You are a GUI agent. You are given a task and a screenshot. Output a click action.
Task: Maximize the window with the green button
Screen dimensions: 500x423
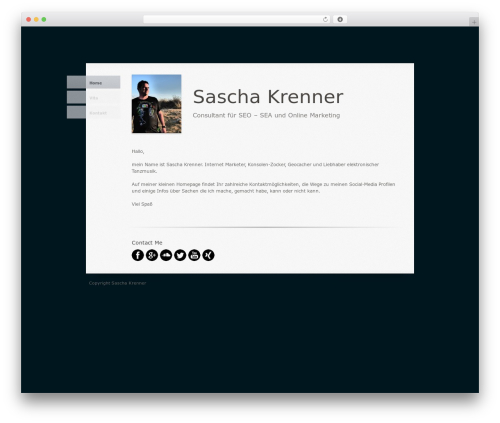pos(44,19)
